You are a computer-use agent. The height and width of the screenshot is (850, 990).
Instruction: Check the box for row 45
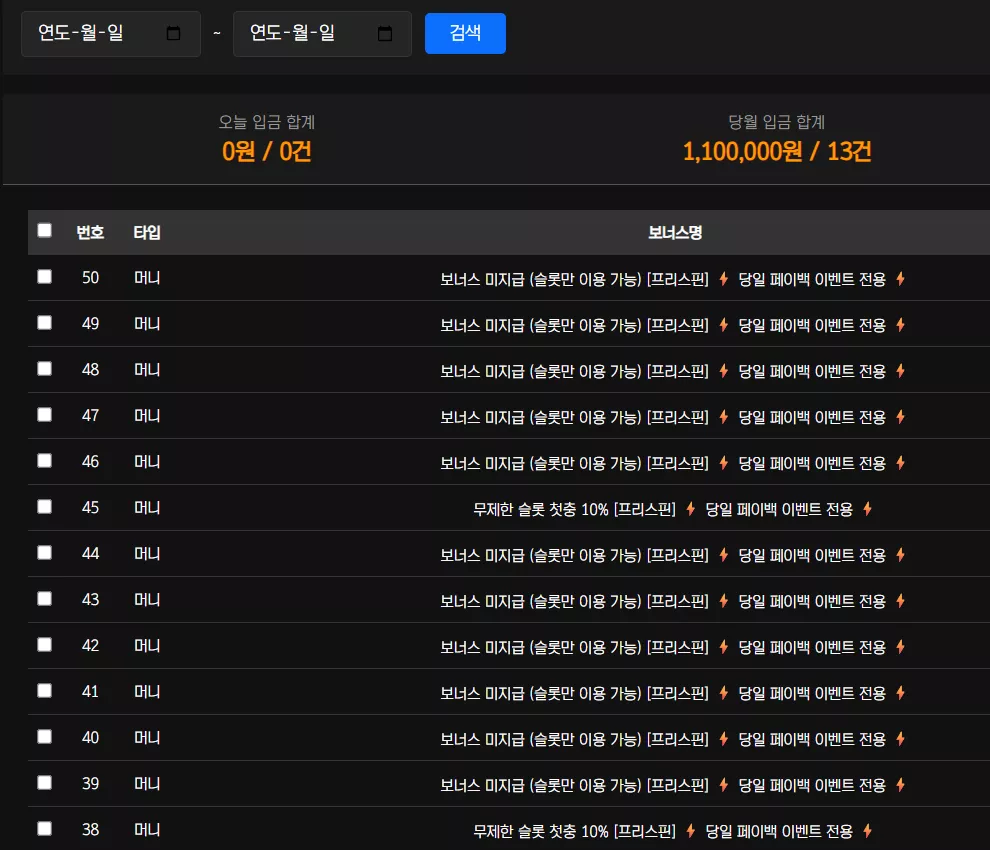pos(44,506)
